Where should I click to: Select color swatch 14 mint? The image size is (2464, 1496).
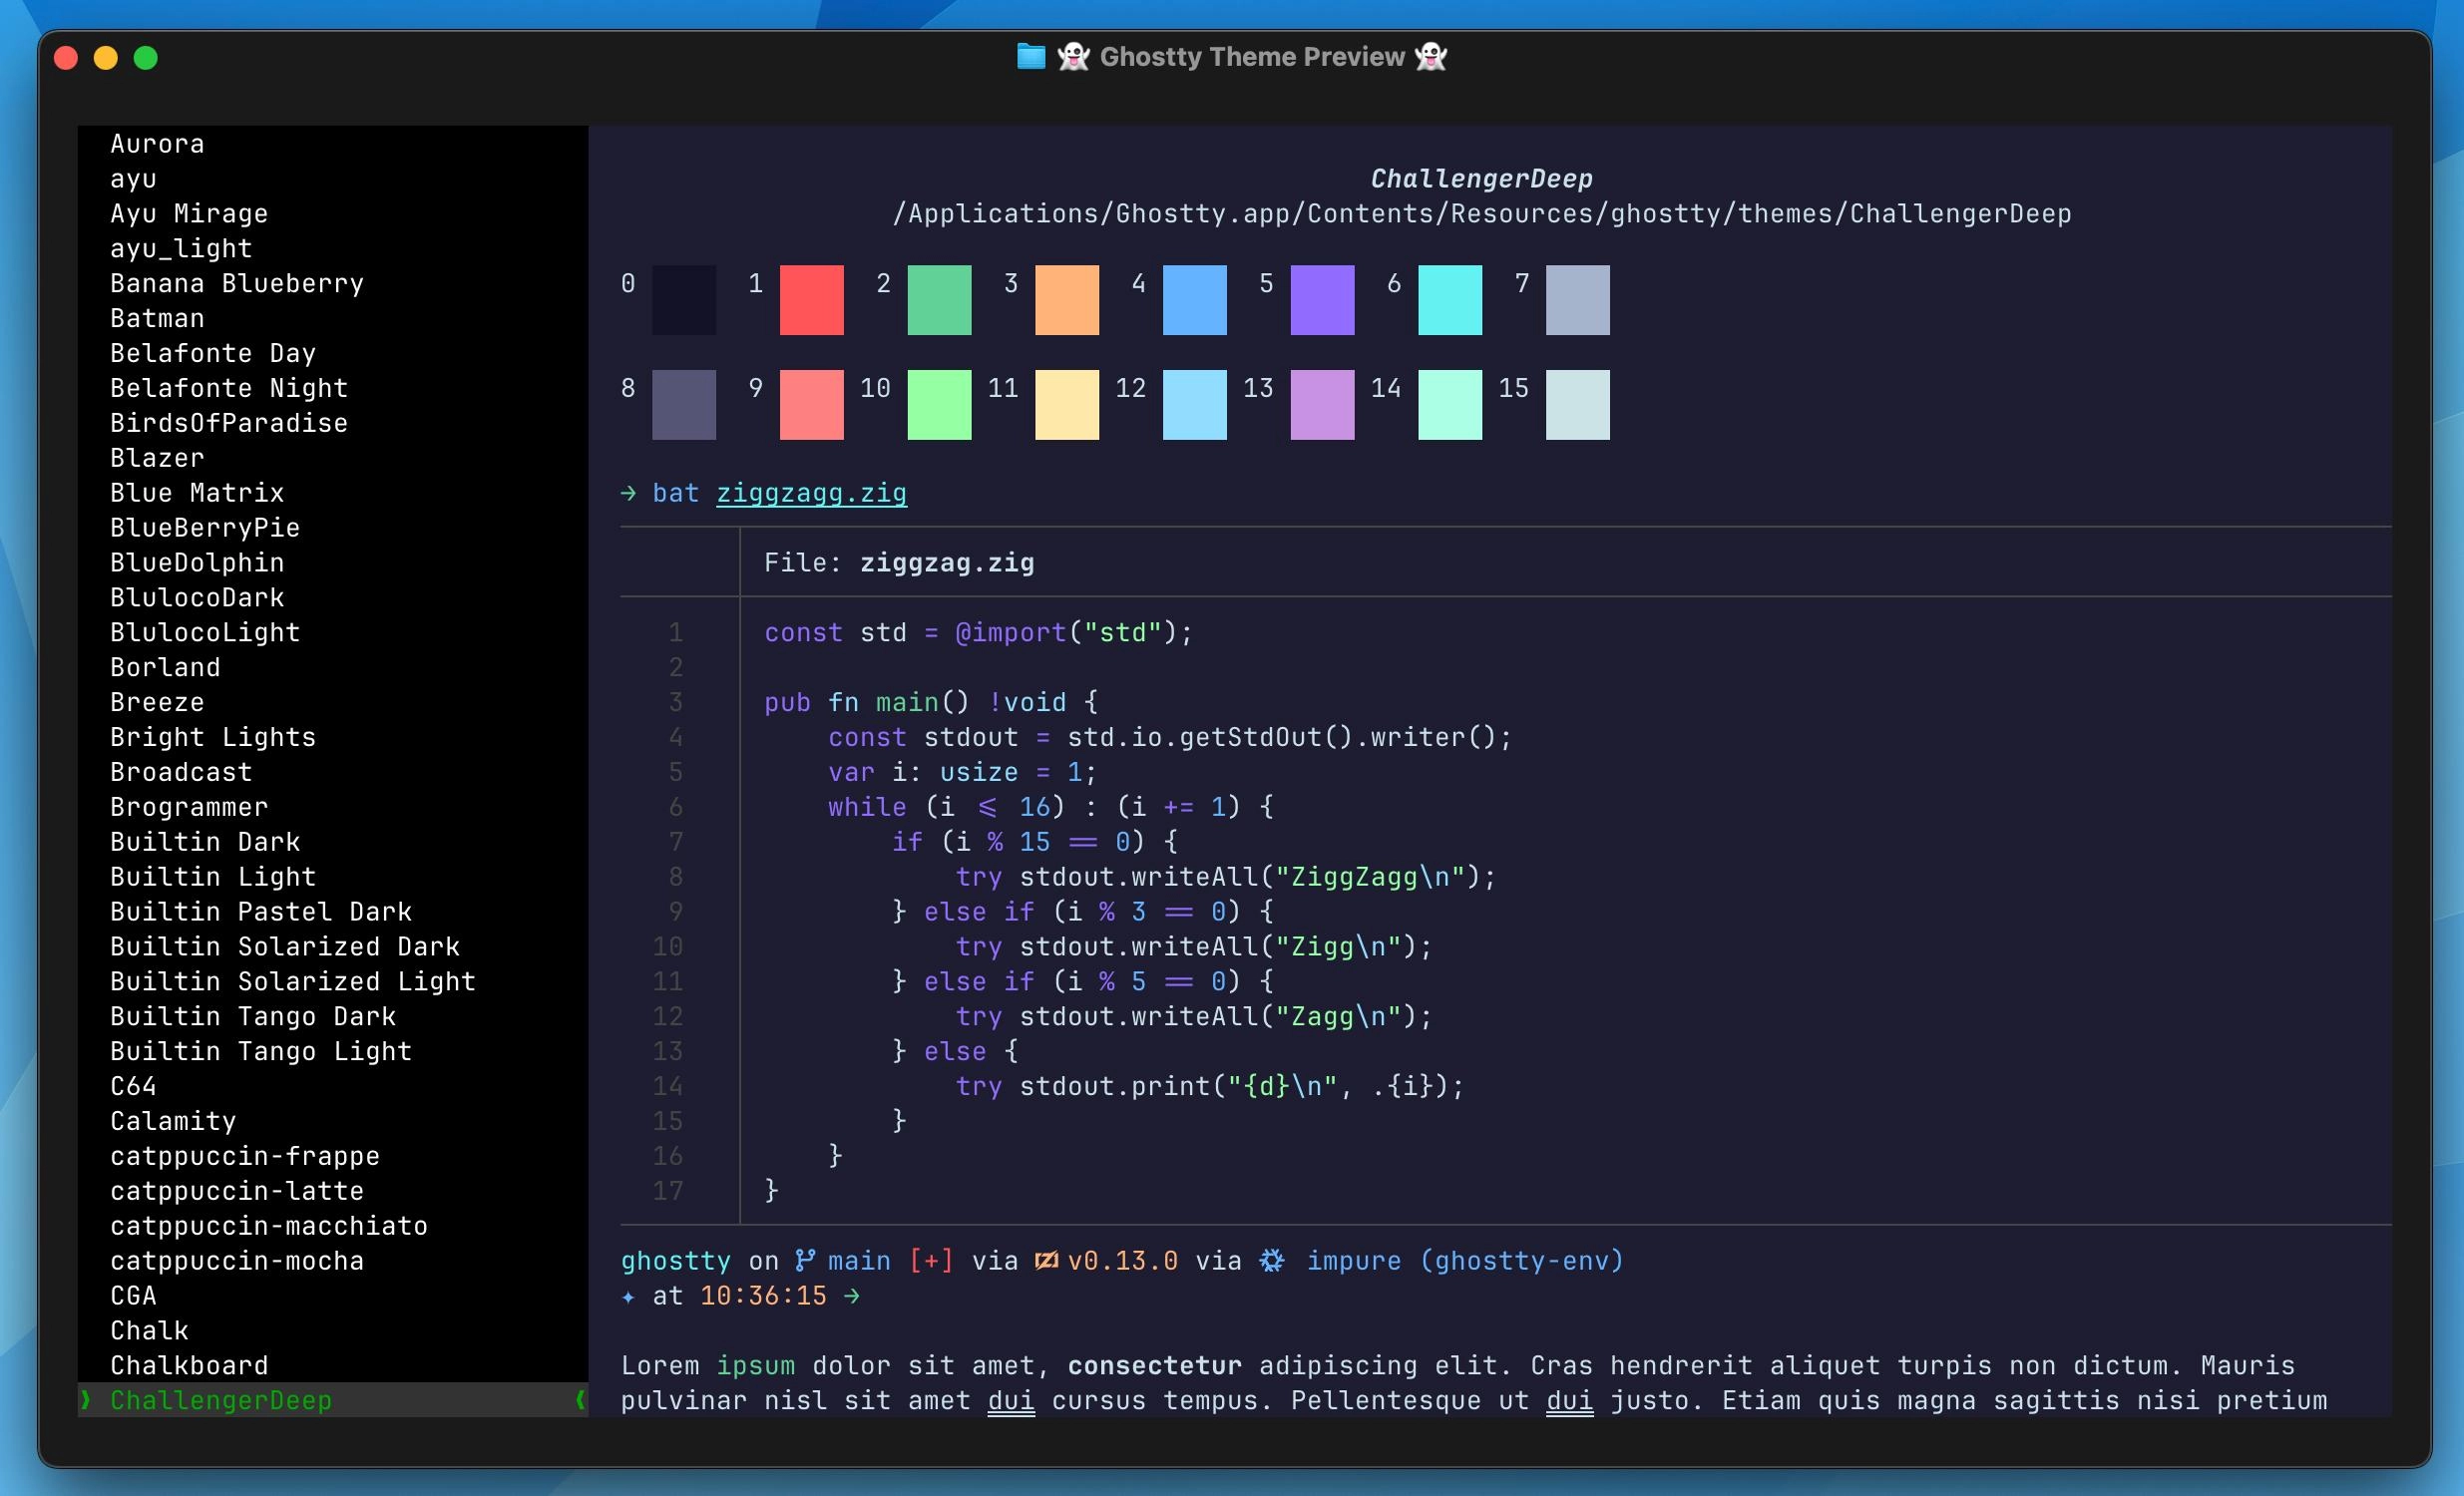tap(1450, 405)
